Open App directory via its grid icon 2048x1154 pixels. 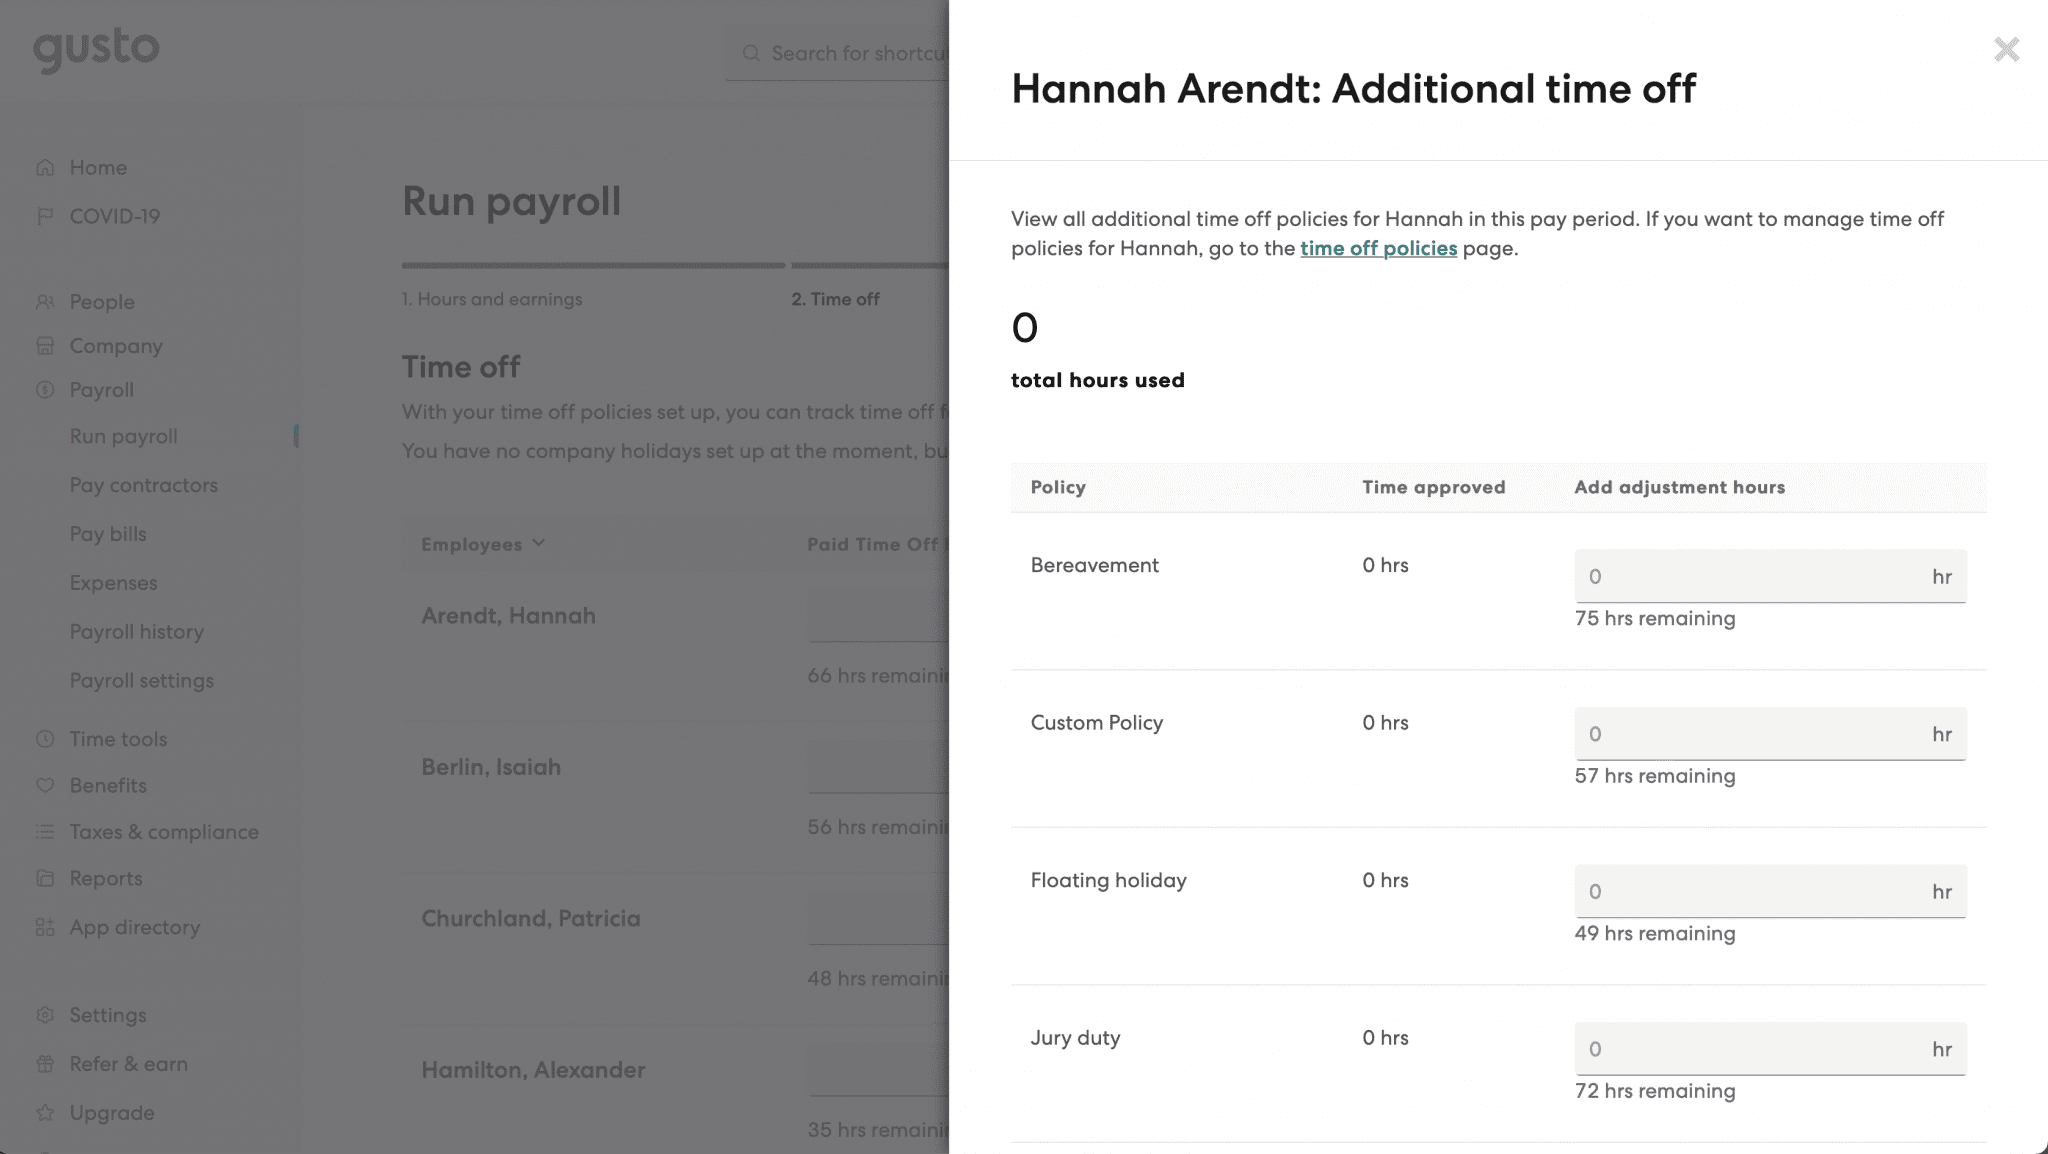(45, 927)
